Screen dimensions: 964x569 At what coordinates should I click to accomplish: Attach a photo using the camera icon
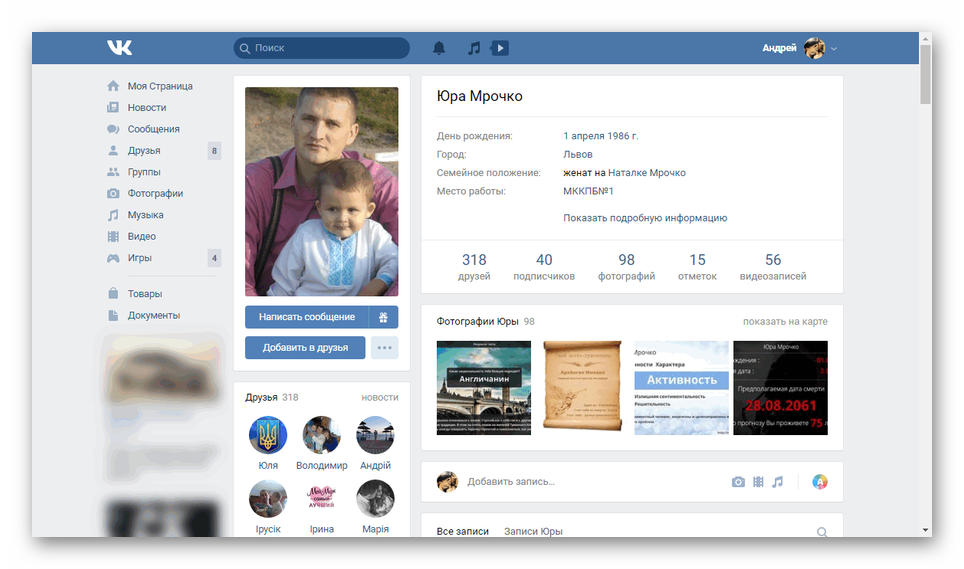click(738, 482)
